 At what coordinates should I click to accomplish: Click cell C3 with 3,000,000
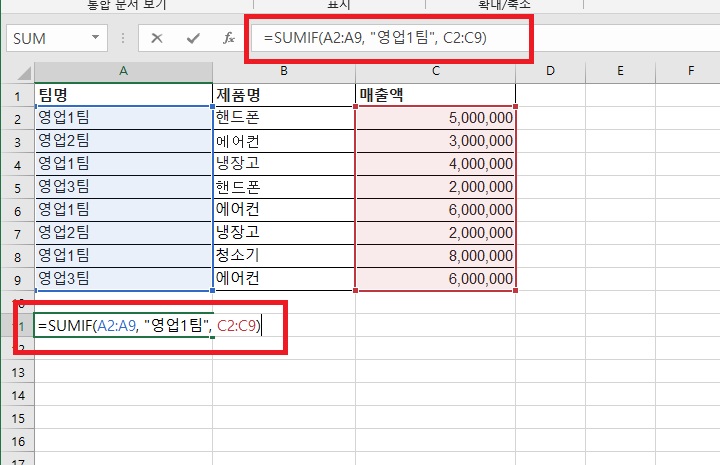436,141
